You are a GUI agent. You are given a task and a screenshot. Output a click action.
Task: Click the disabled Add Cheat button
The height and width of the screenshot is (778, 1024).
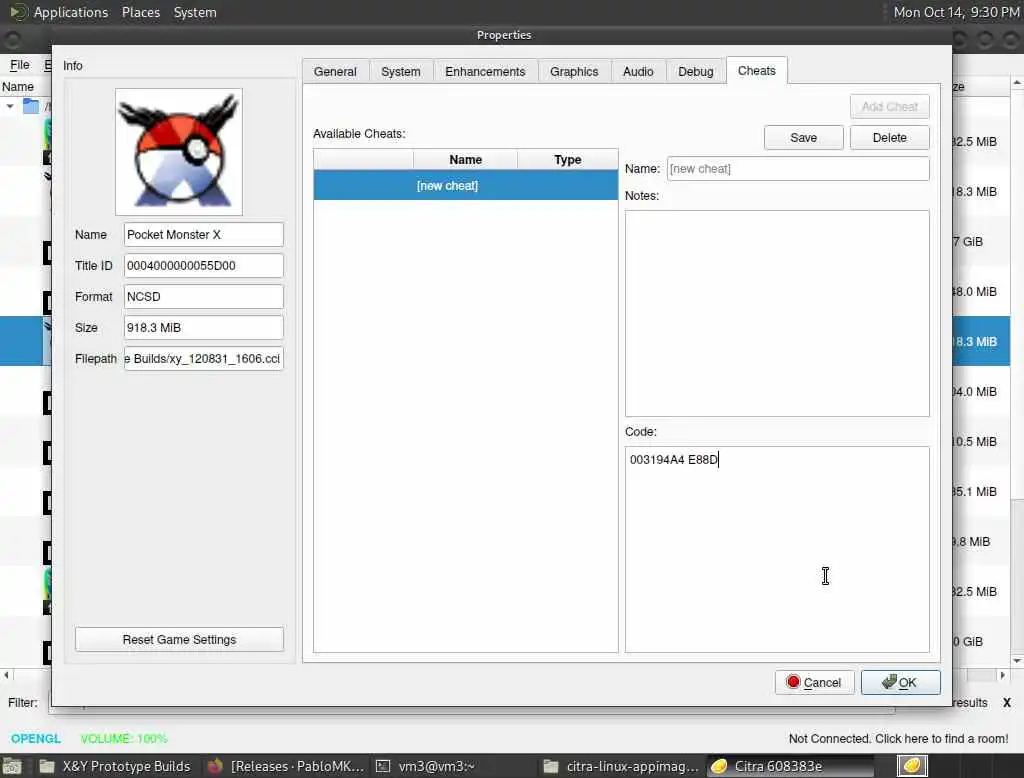(889, 106)
